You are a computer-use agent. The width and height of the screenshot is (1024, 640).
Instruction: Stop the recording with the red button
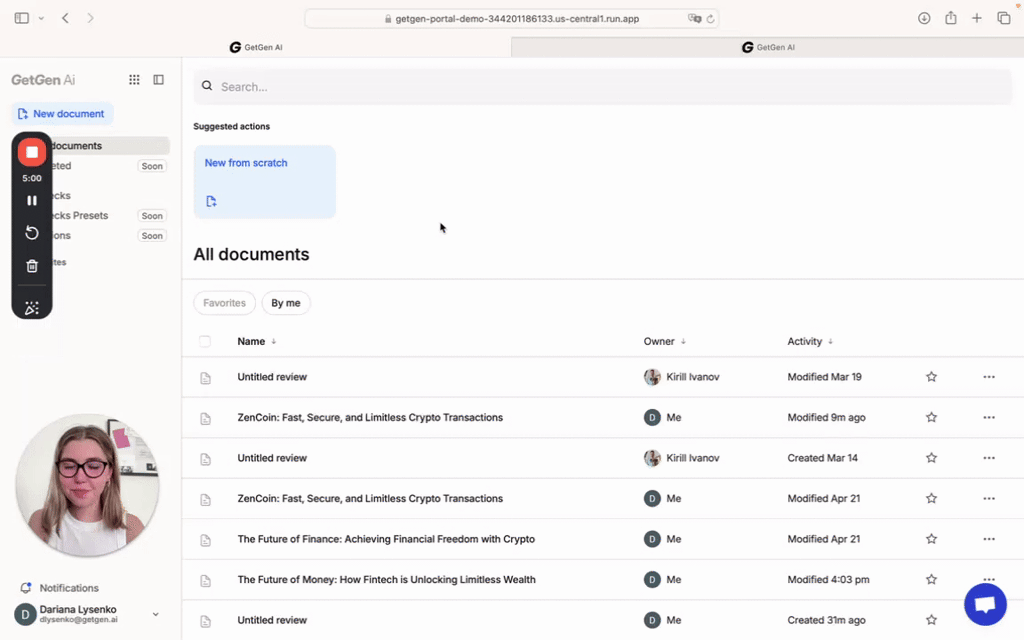click(x=31, y=152)
